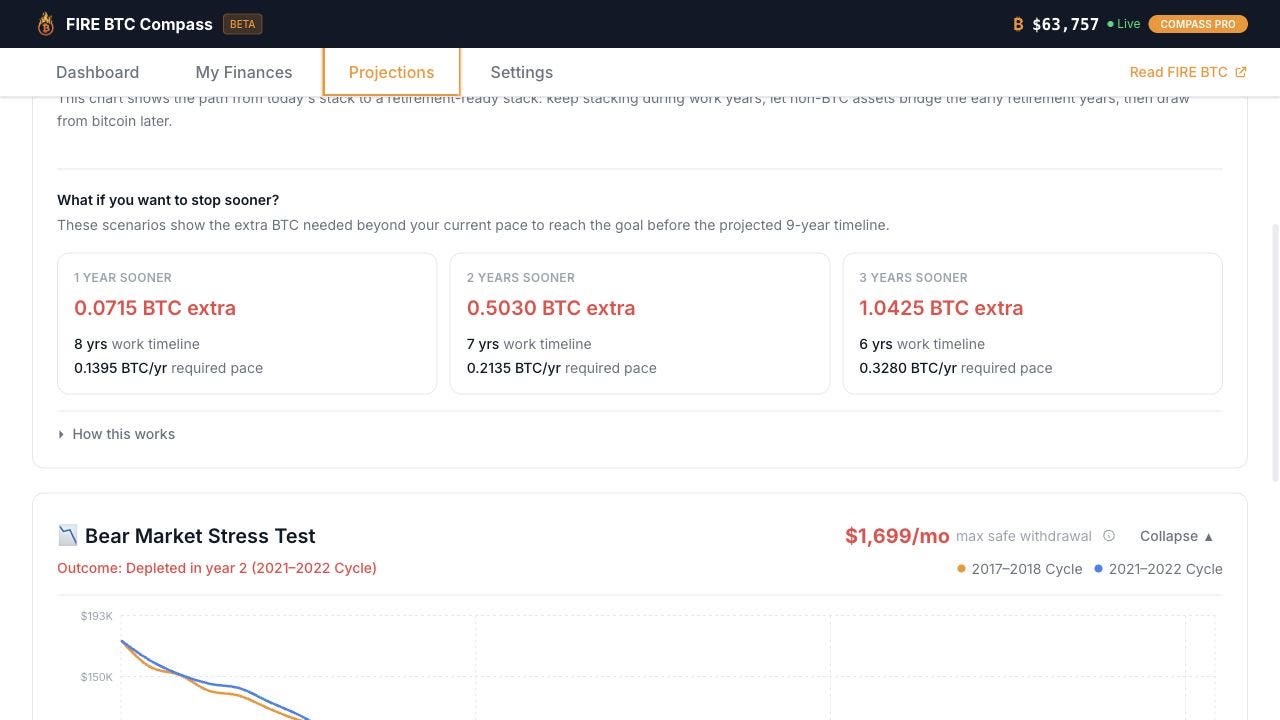Select the Projections tab
This screenshot has width=1280, height=720.
pyautogui.click(x=391, y=72)
